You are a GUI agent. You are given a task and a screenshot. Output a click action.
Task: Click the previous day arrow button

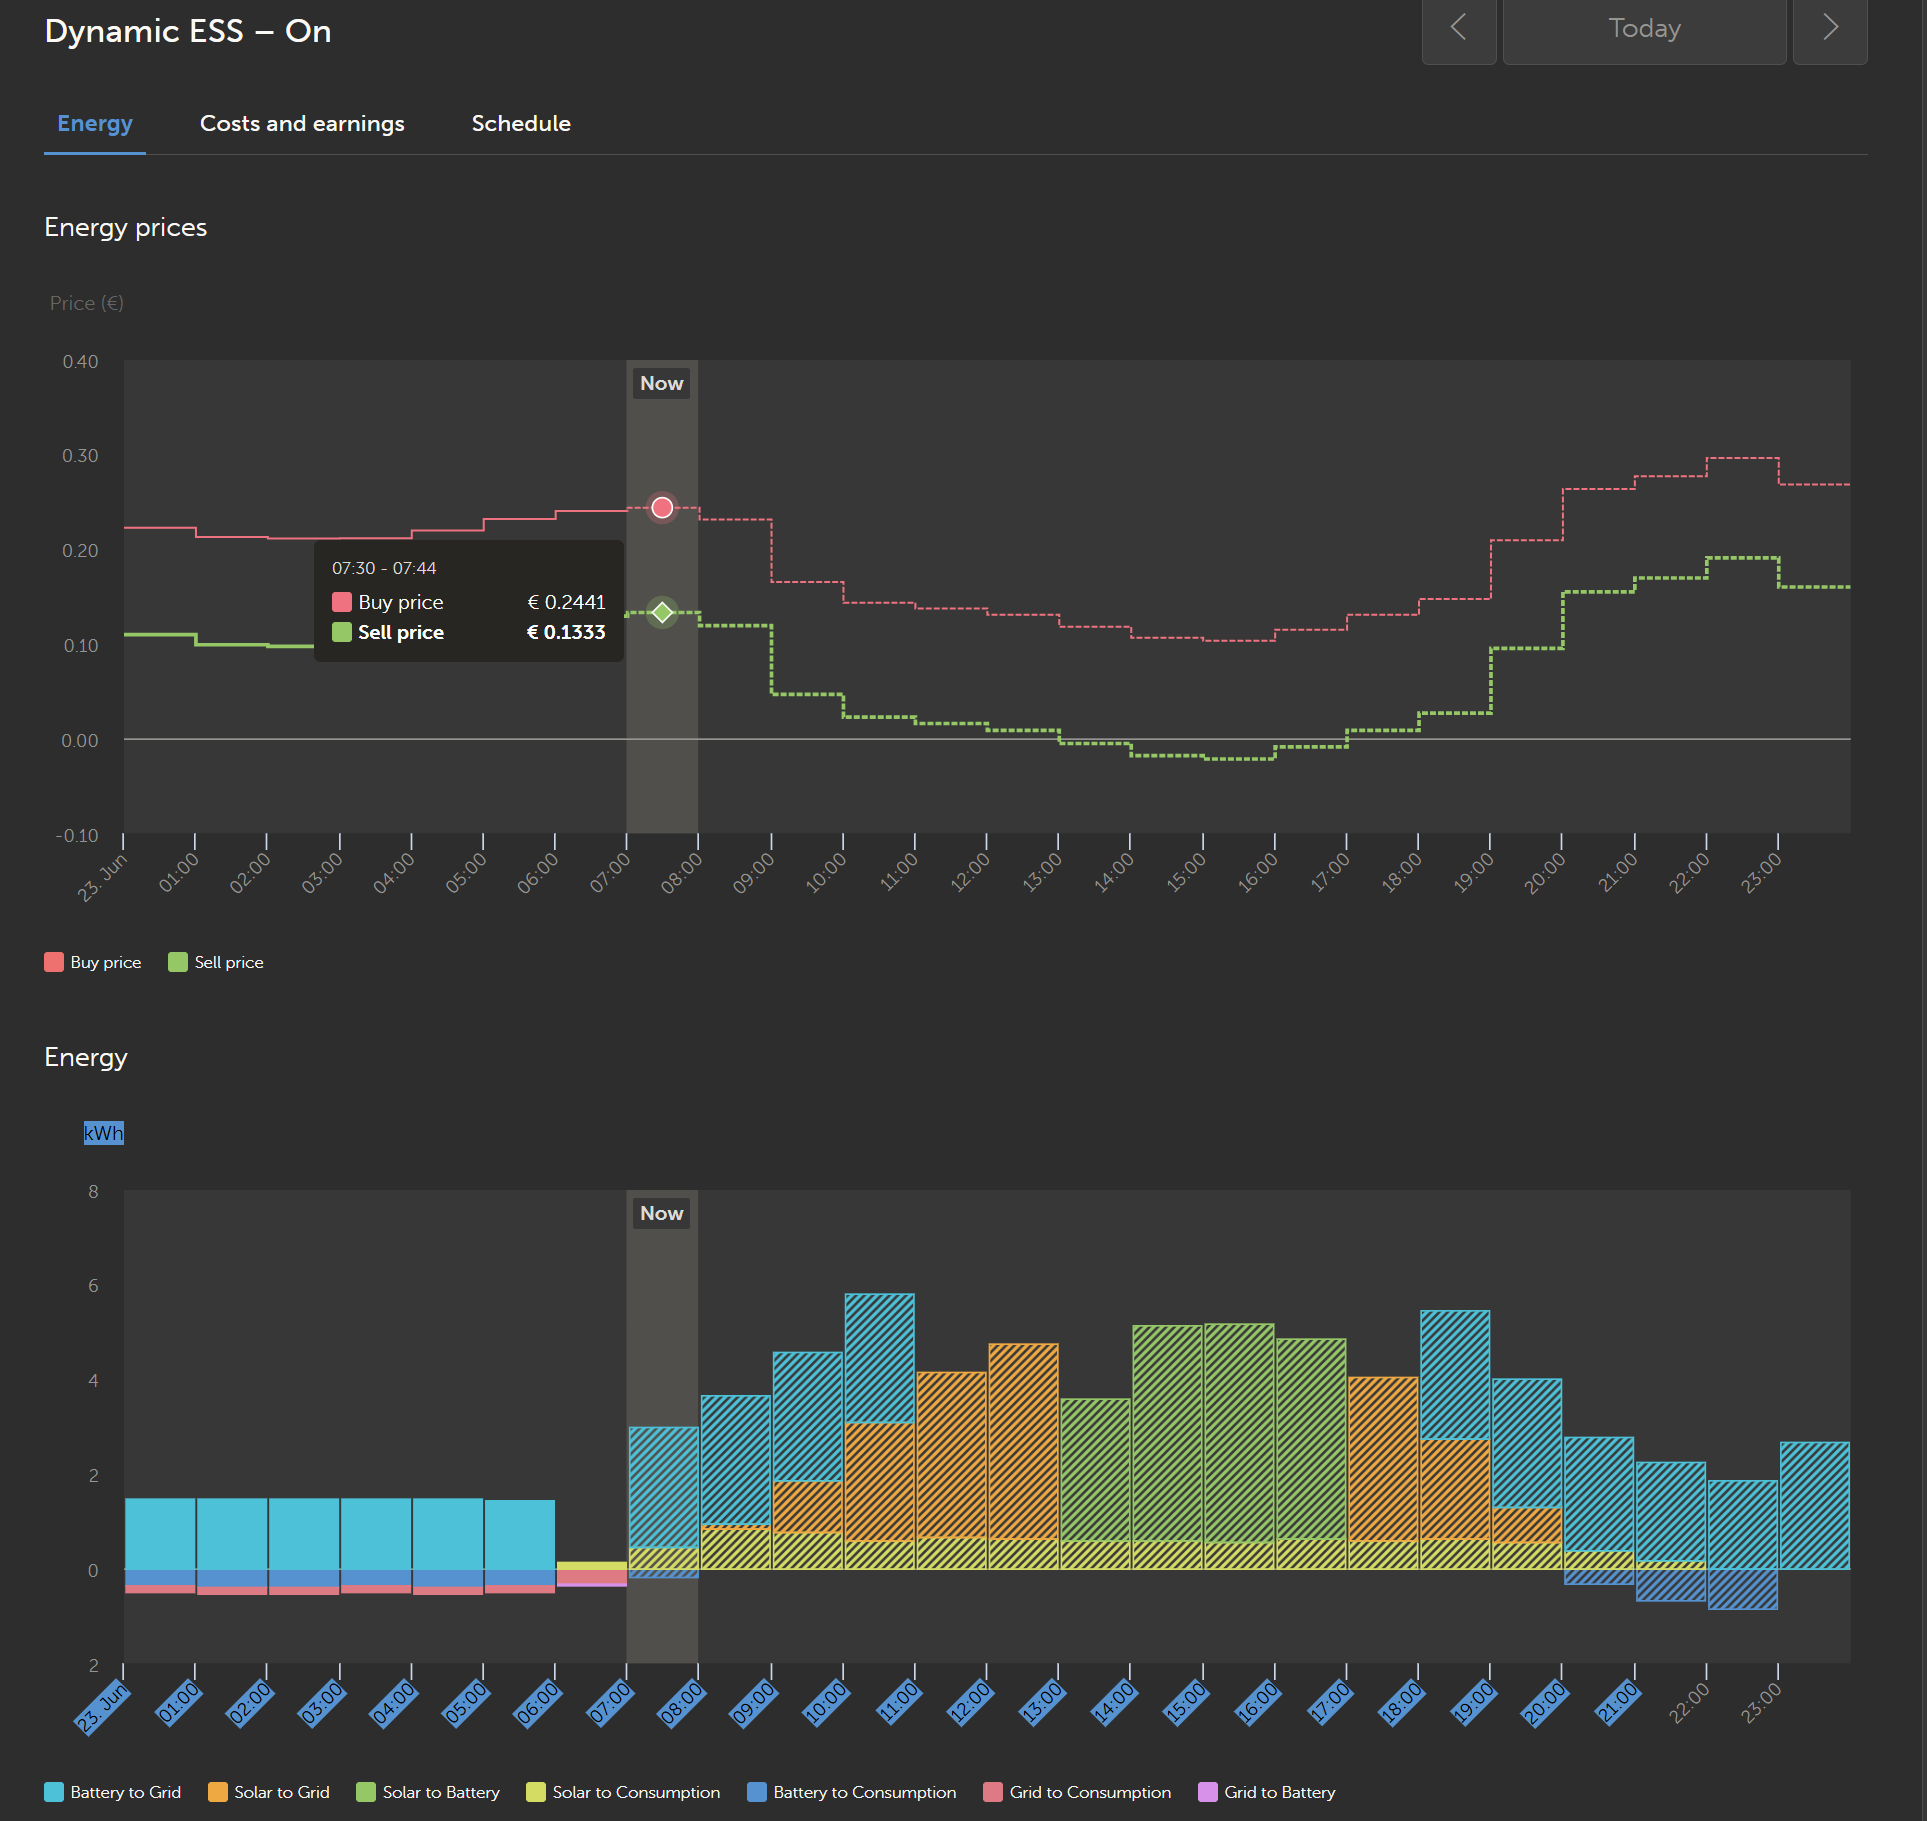pos(1458,30)
